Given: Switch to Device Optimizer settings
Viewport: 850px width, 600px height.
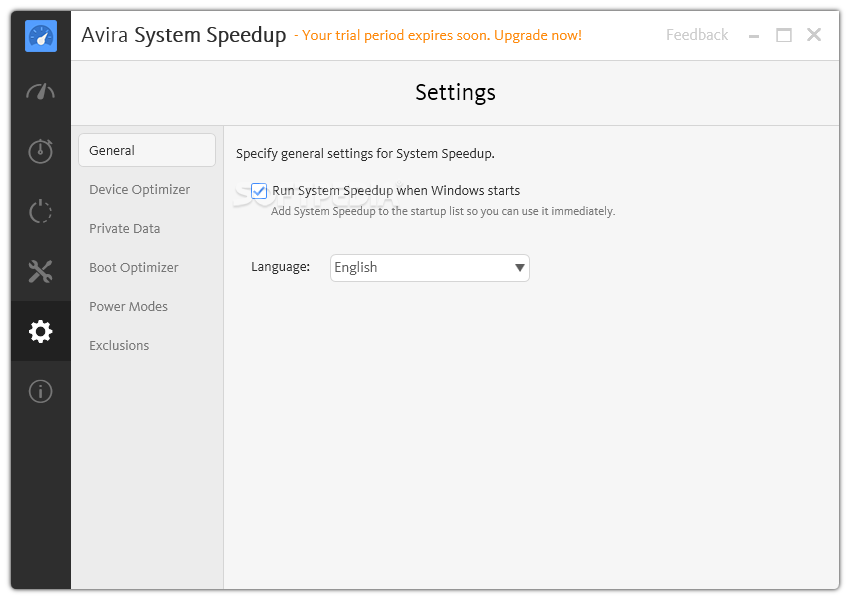Looking at the screenshot, I should 139,189.
